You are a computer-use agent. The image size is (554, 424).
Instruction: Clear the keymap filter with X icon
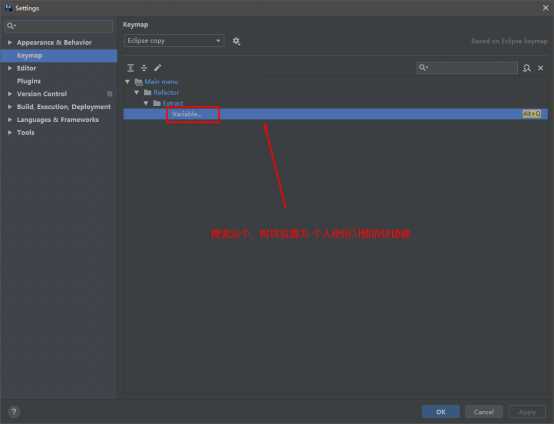541,68
